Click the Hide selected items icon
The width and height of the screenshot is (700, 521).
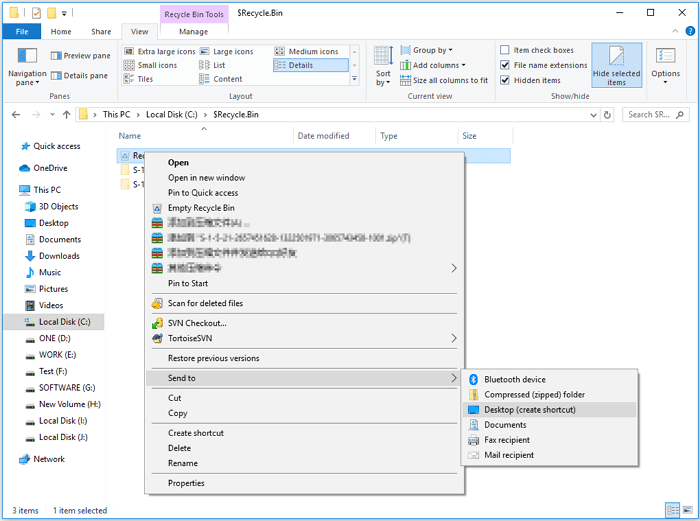pos(616,60)
